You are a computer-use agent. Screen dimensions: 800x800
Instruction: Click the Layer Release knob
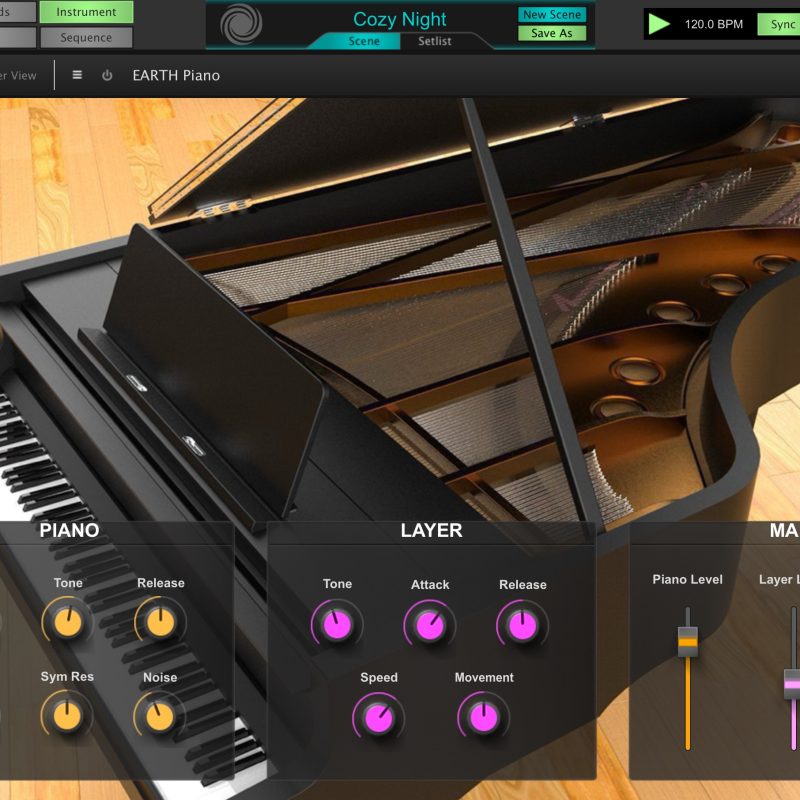point(522,626)
